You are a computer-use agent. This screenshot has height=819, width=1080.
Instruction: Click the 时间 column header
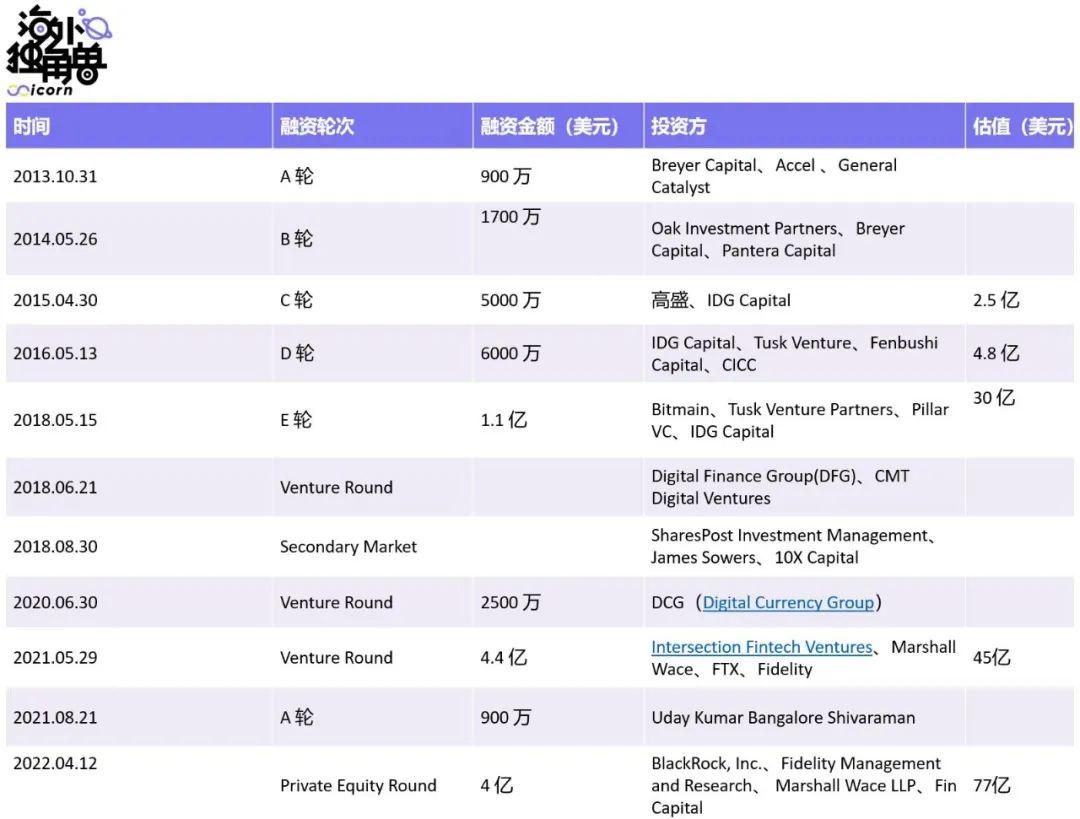tap(31, 126)
